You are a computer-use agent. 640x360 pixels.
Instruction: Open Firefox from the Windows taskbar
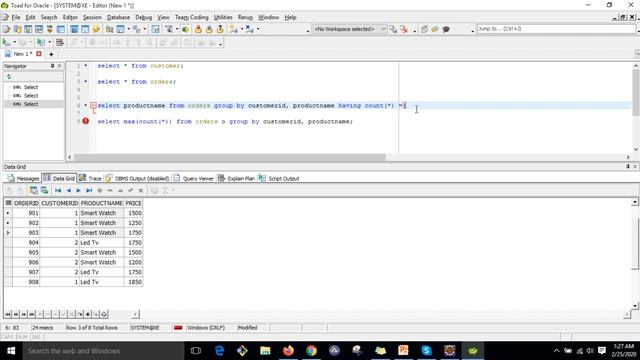click(x=288, y=351)
